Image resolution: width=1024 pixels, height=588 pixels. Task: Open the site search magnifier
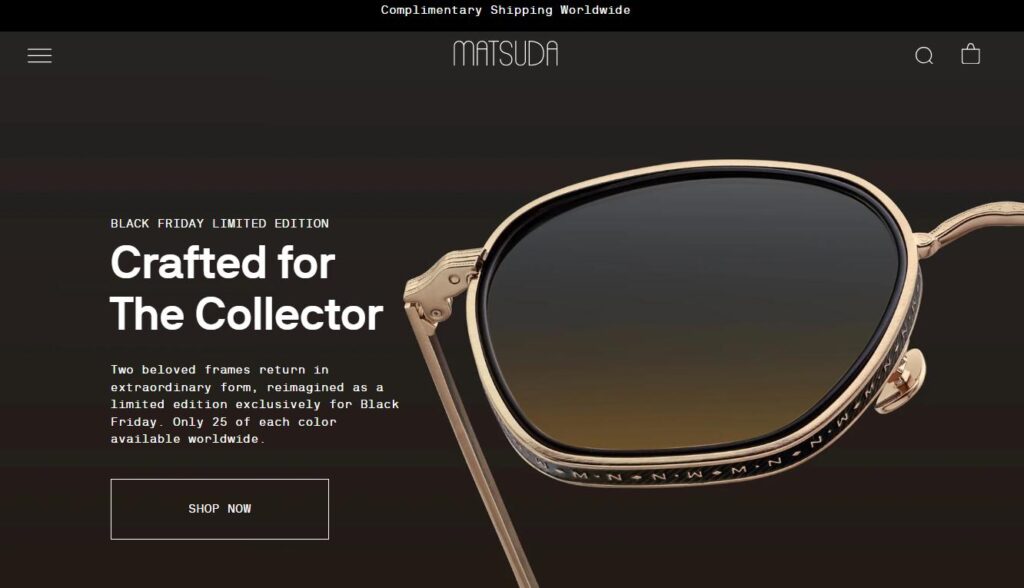923,56
